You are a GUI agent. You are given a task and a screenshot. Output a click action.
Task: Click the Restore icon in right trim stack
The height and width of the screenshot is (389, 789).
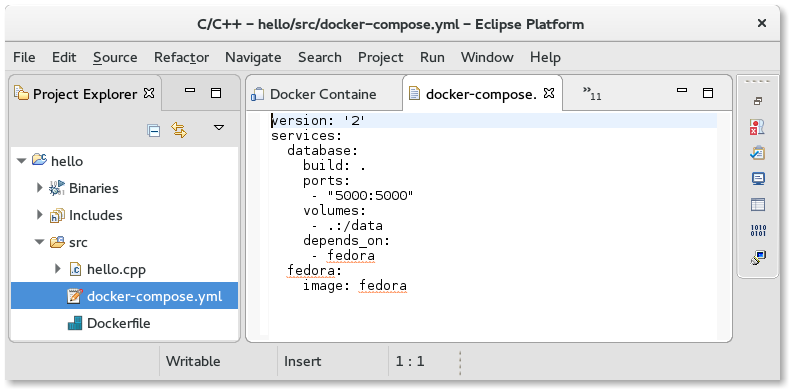pyautogui.click(x=758, y=101)
